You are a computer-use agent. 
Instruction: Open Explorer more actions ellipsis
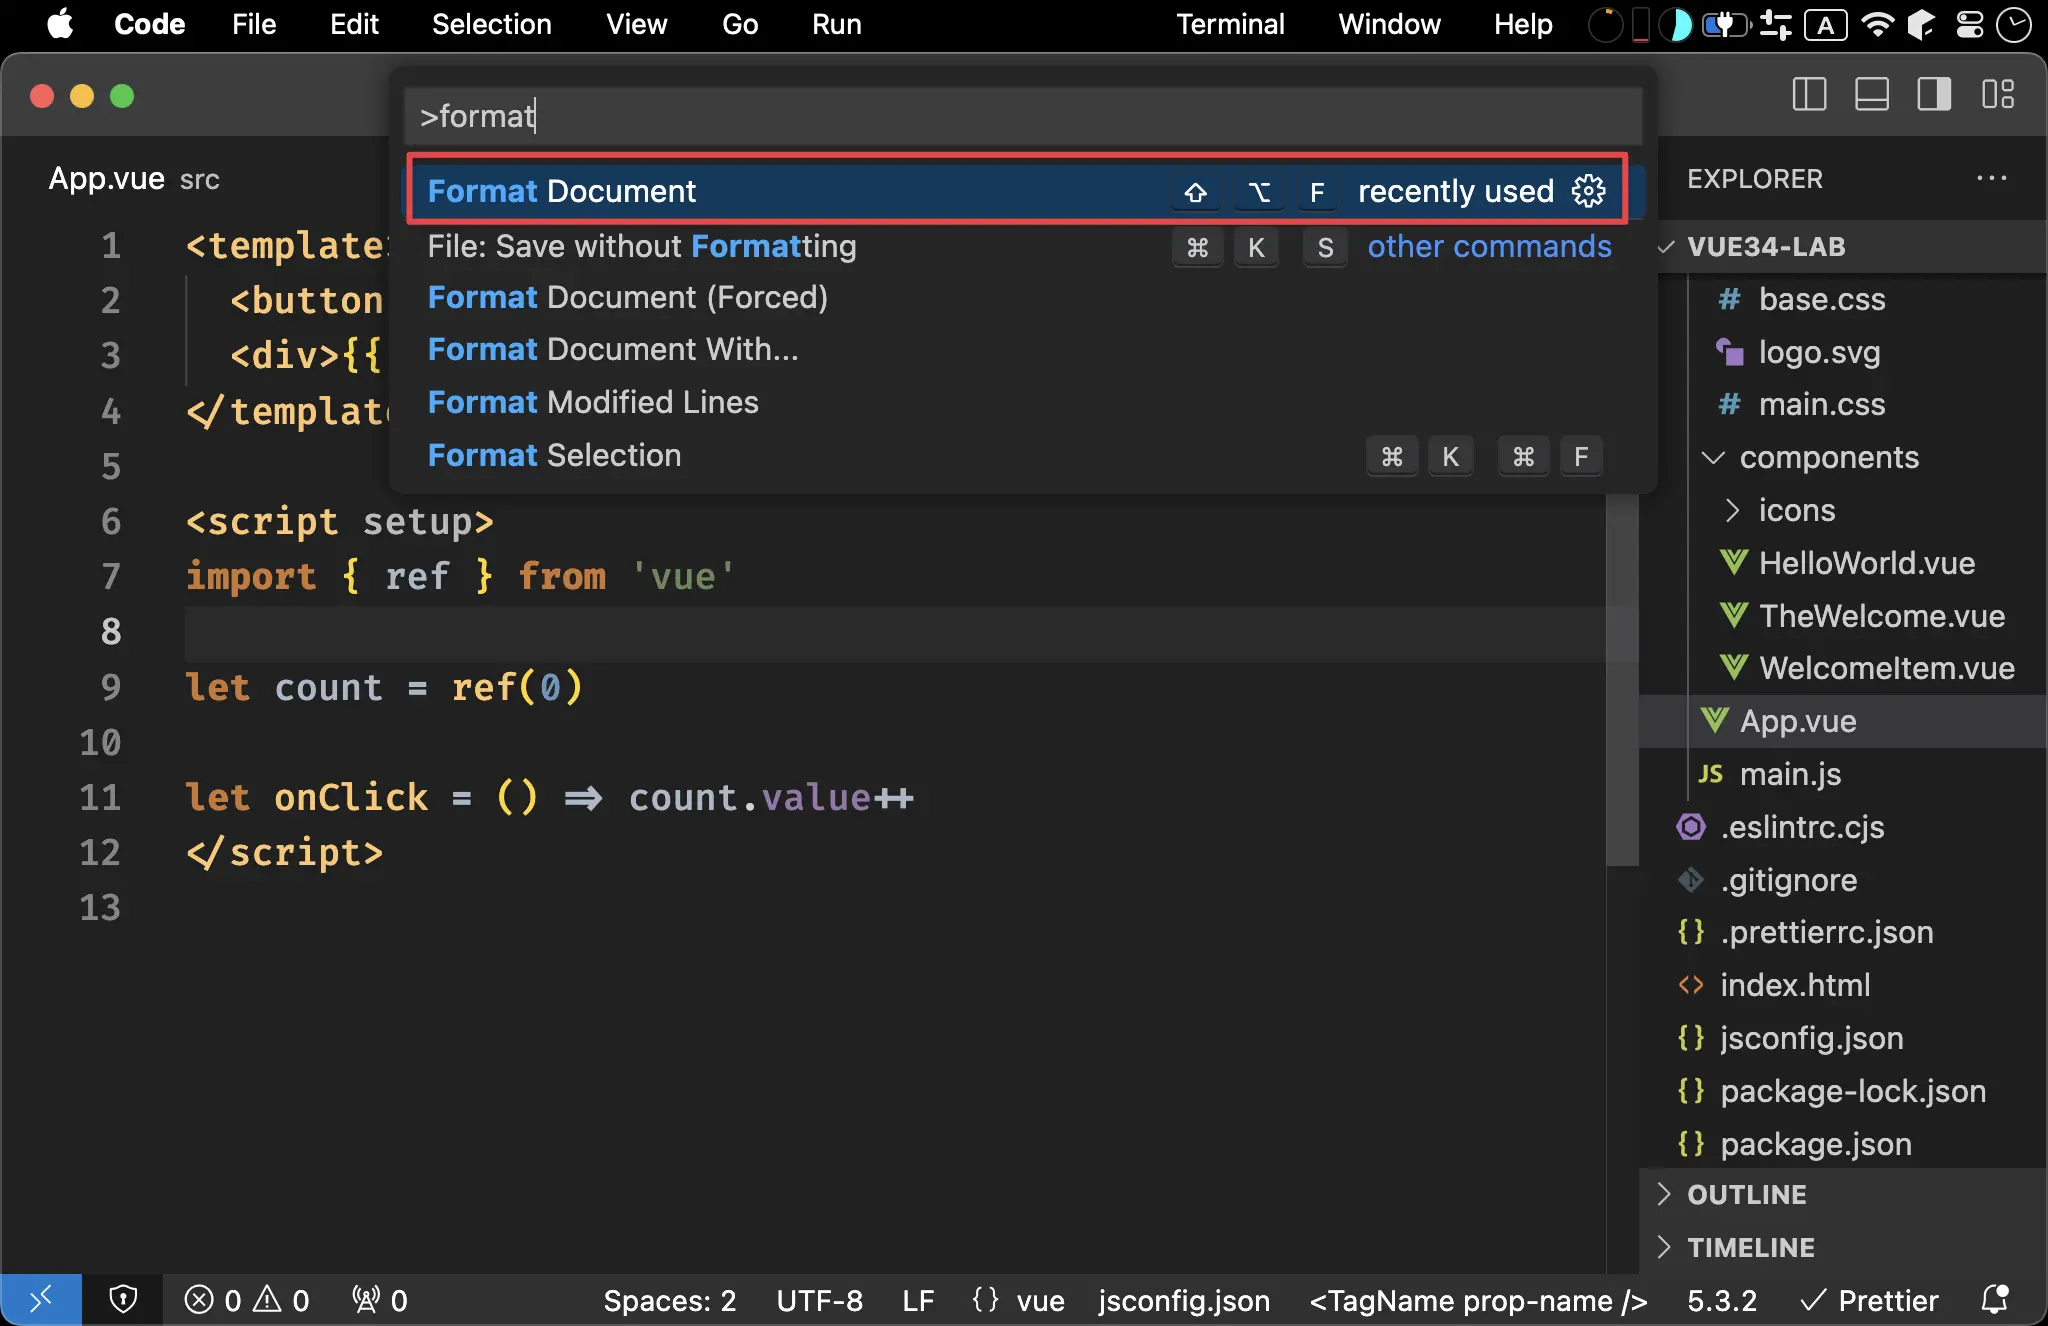1991,178
